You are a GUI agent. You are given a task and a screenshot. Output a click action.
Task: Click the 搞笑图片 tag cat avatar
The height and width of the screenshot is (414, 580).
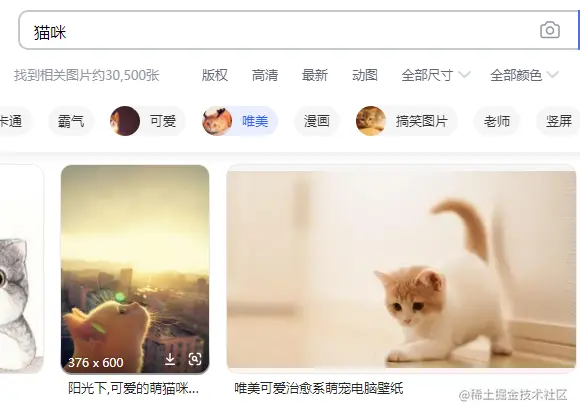371,121
